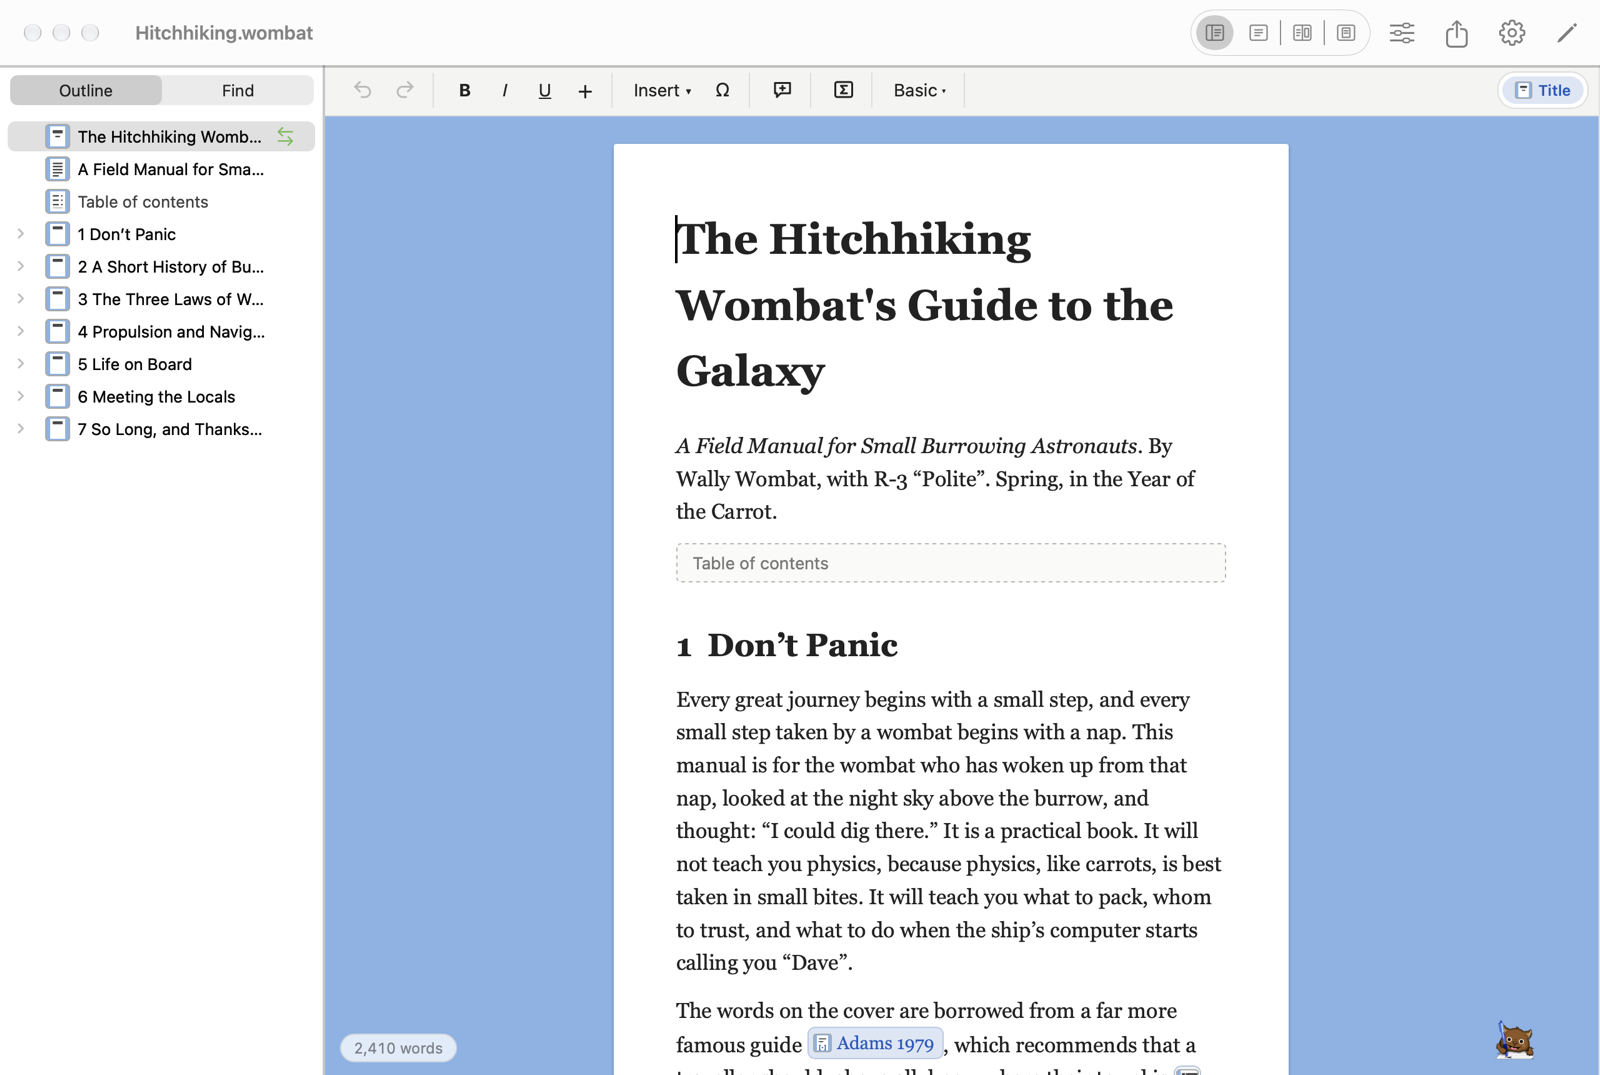Select 7 So Long, and Thanks item

tap(161, 429)
